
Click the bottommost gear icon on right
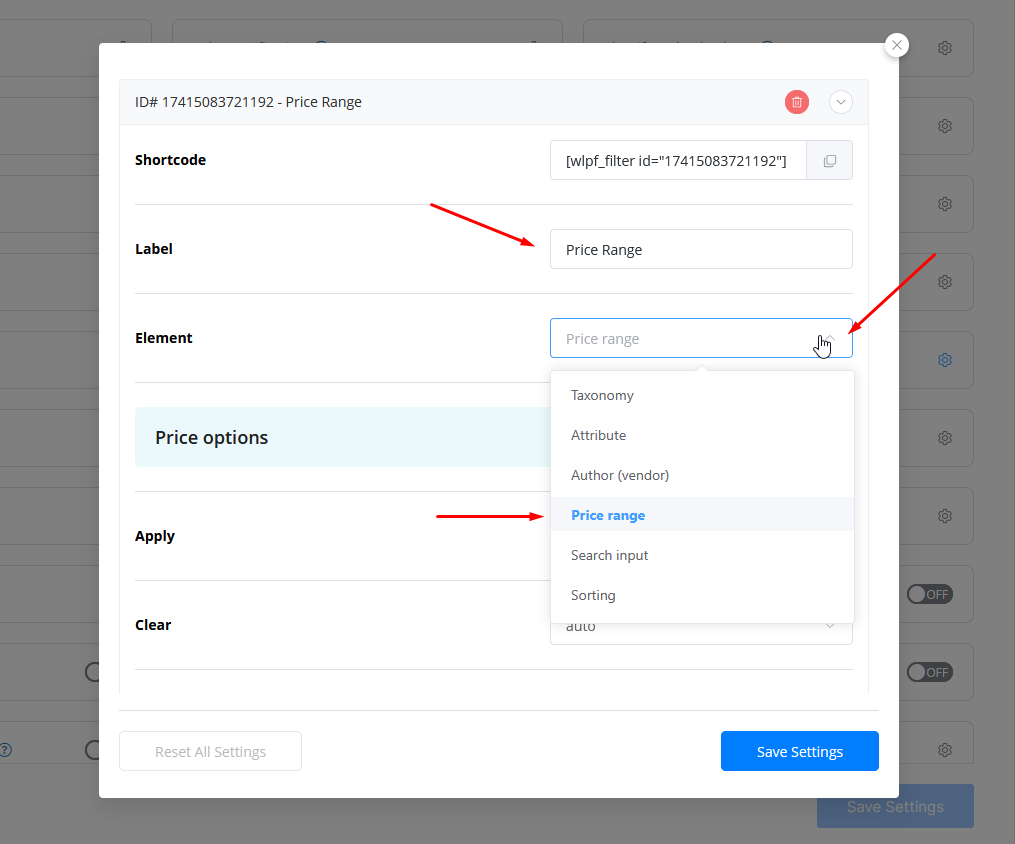944,749
